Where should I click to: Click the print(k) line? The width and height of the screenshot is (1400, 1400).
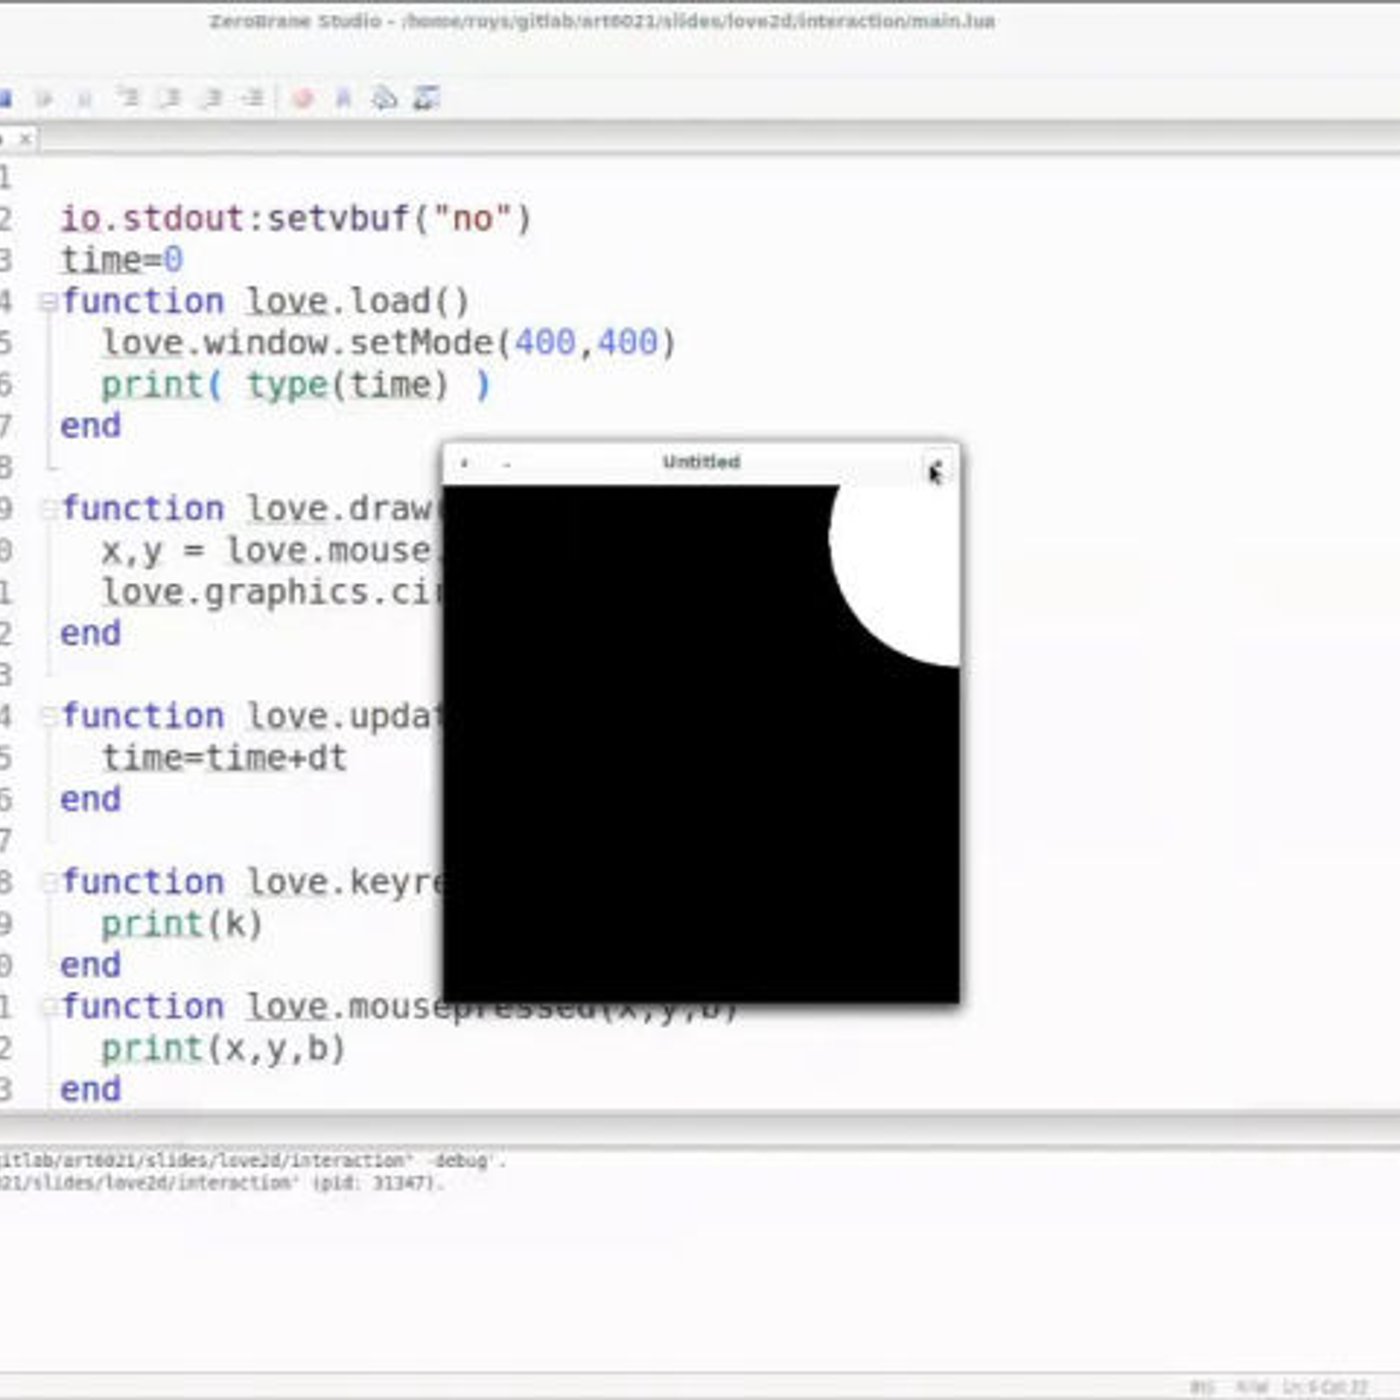click(182, 924)
